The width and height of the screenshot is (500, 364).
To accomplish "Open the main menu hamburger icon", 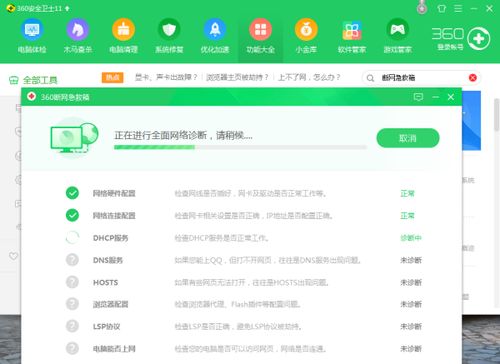I will tap(458, 8).
